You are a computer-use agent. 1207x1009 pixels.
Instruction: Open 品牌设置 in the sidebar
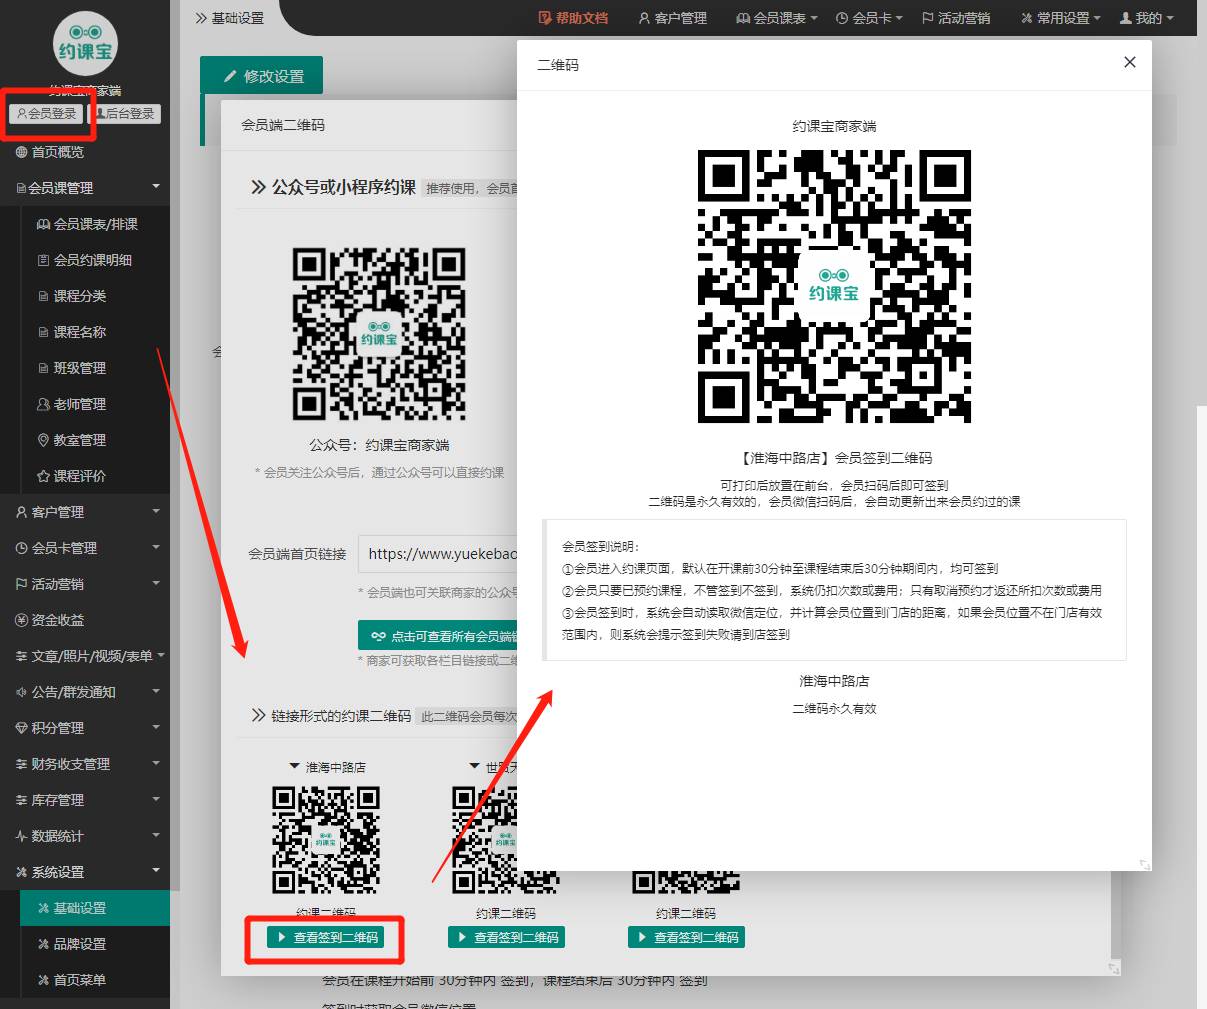(95, 944)
